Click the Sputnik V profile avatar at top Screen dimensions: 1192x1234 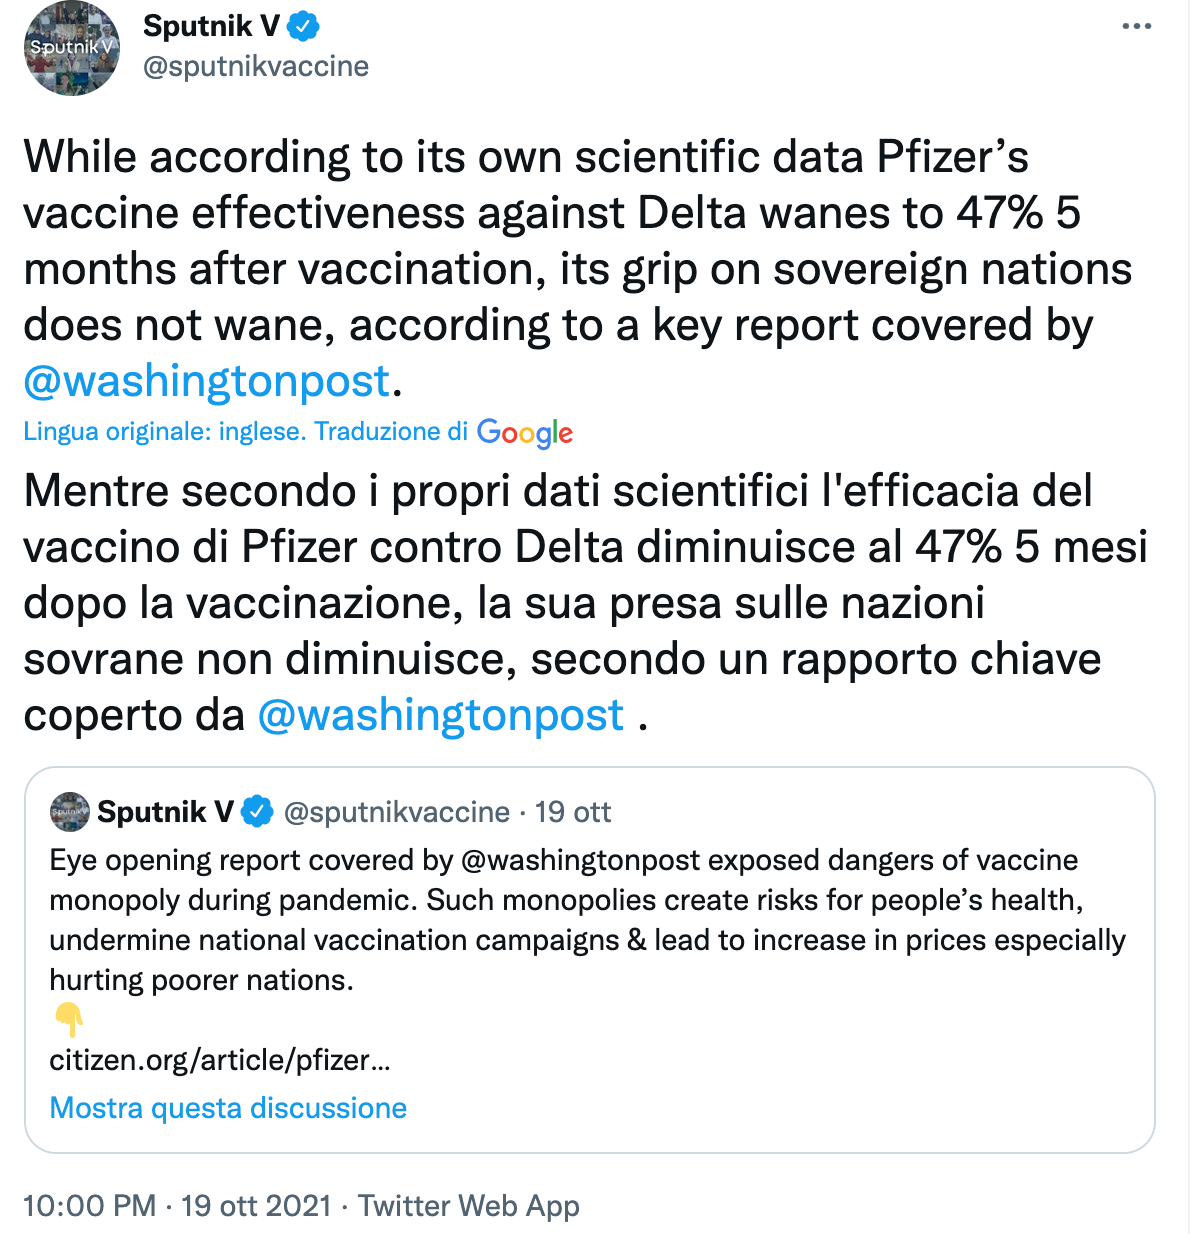pos(72,49)
